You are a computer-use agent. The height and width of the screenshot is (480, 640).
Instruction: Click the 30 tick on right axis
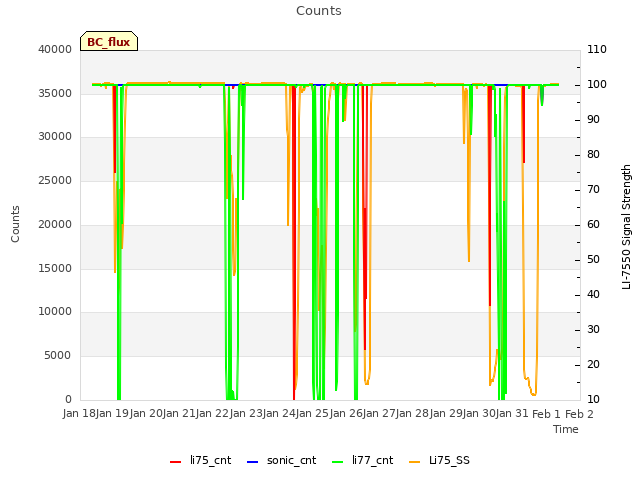coord(593,330)
